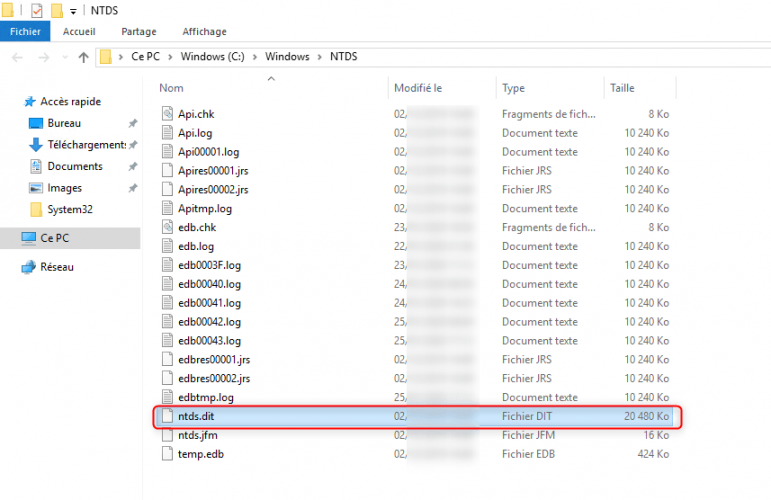This screenshot has width=771, height=500.
Task: Navigate to Windows (C:) in address bar
Action: 212,57
